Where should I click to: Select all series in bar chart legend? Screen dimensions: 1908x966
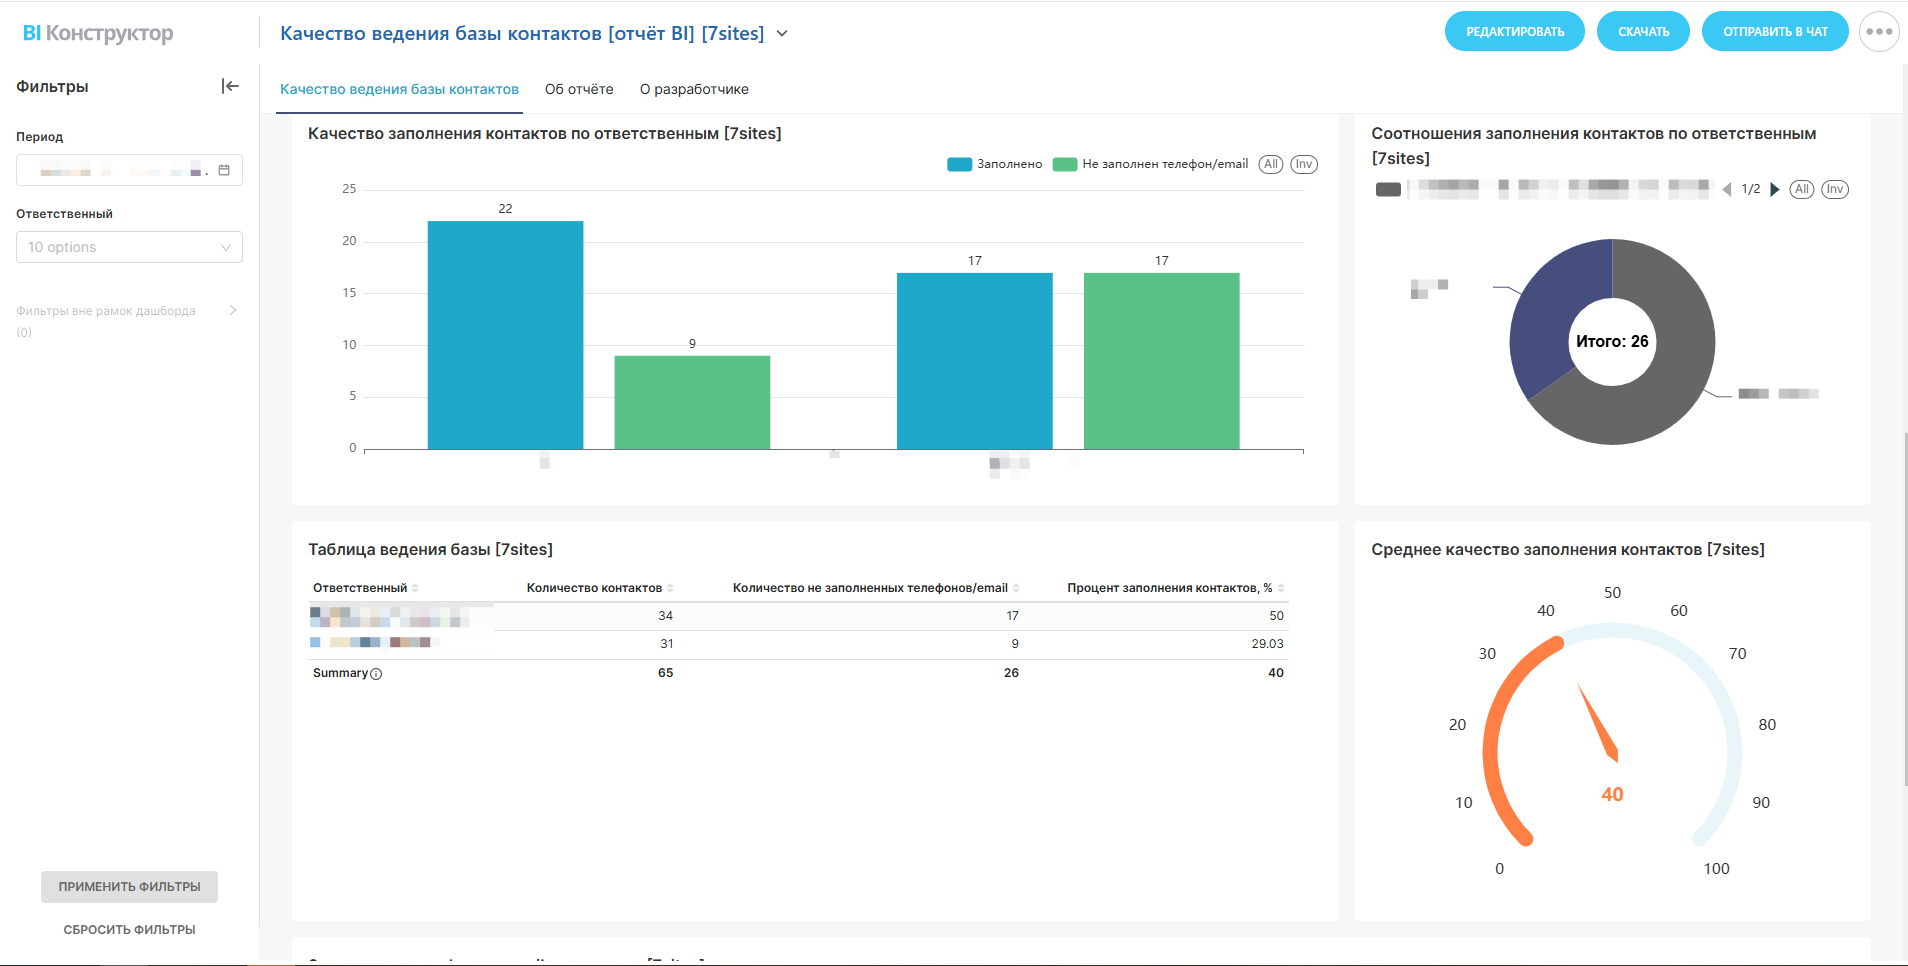pos(1270,164)
